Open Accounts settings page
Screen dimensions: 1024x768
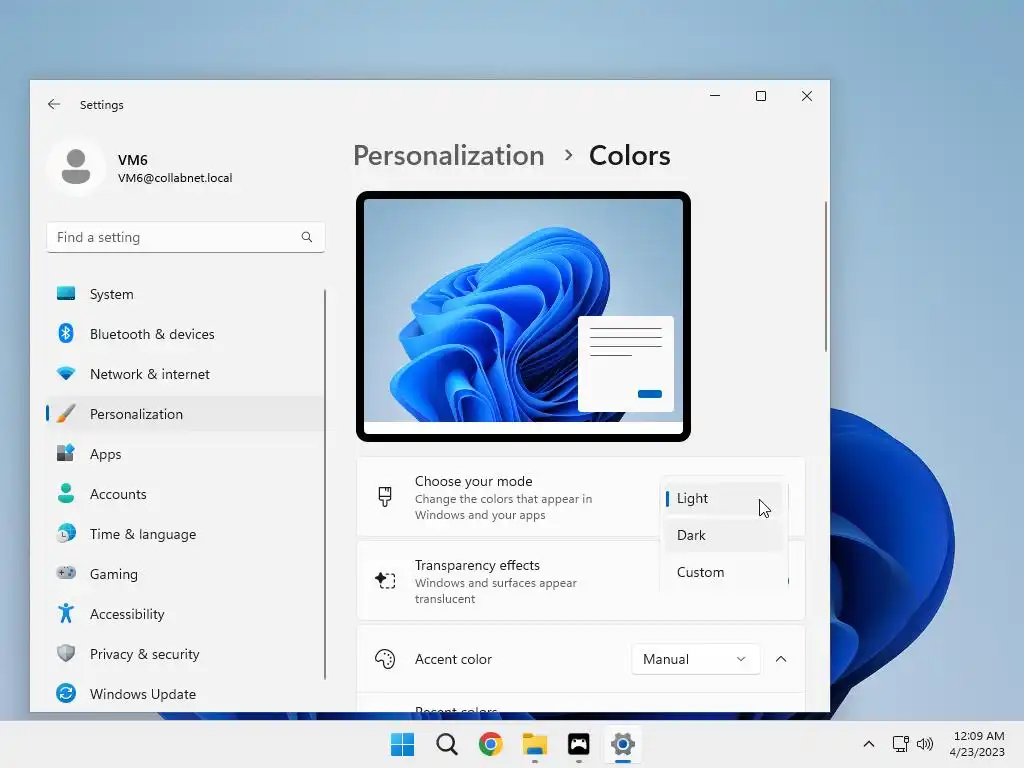[185, 494]
